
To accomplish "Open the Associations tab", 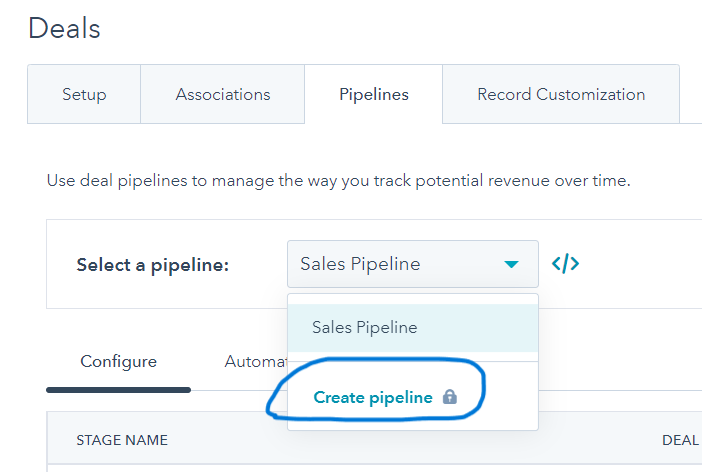I will click(223, 95).
